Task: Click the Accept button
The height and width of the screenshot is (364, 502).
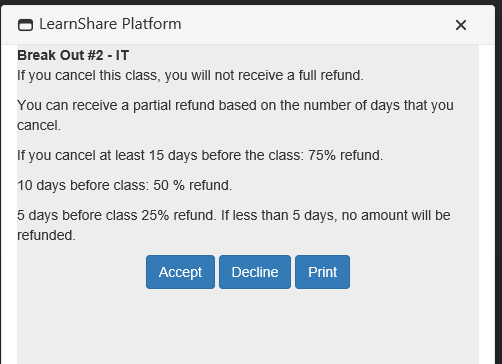Action: (x=180, y=272)
